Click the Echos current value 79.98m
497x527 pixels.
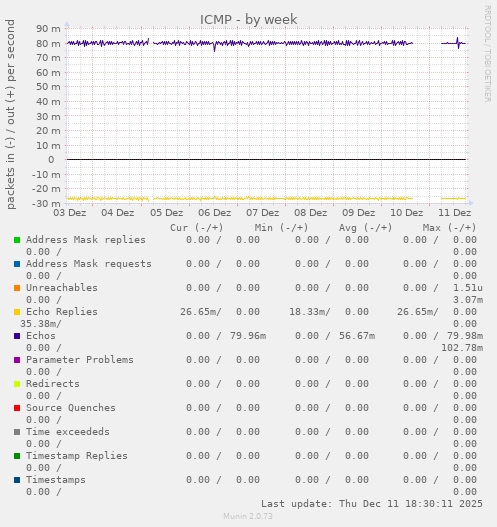[465, 336]
